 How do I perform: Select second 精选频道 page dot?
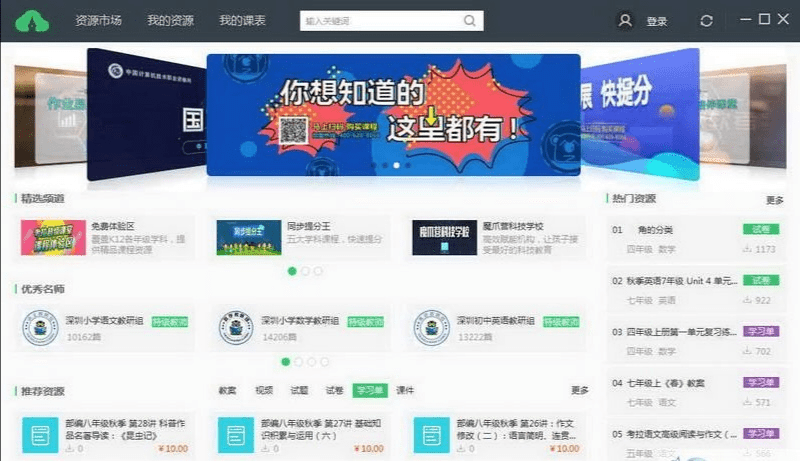point(305,271)
